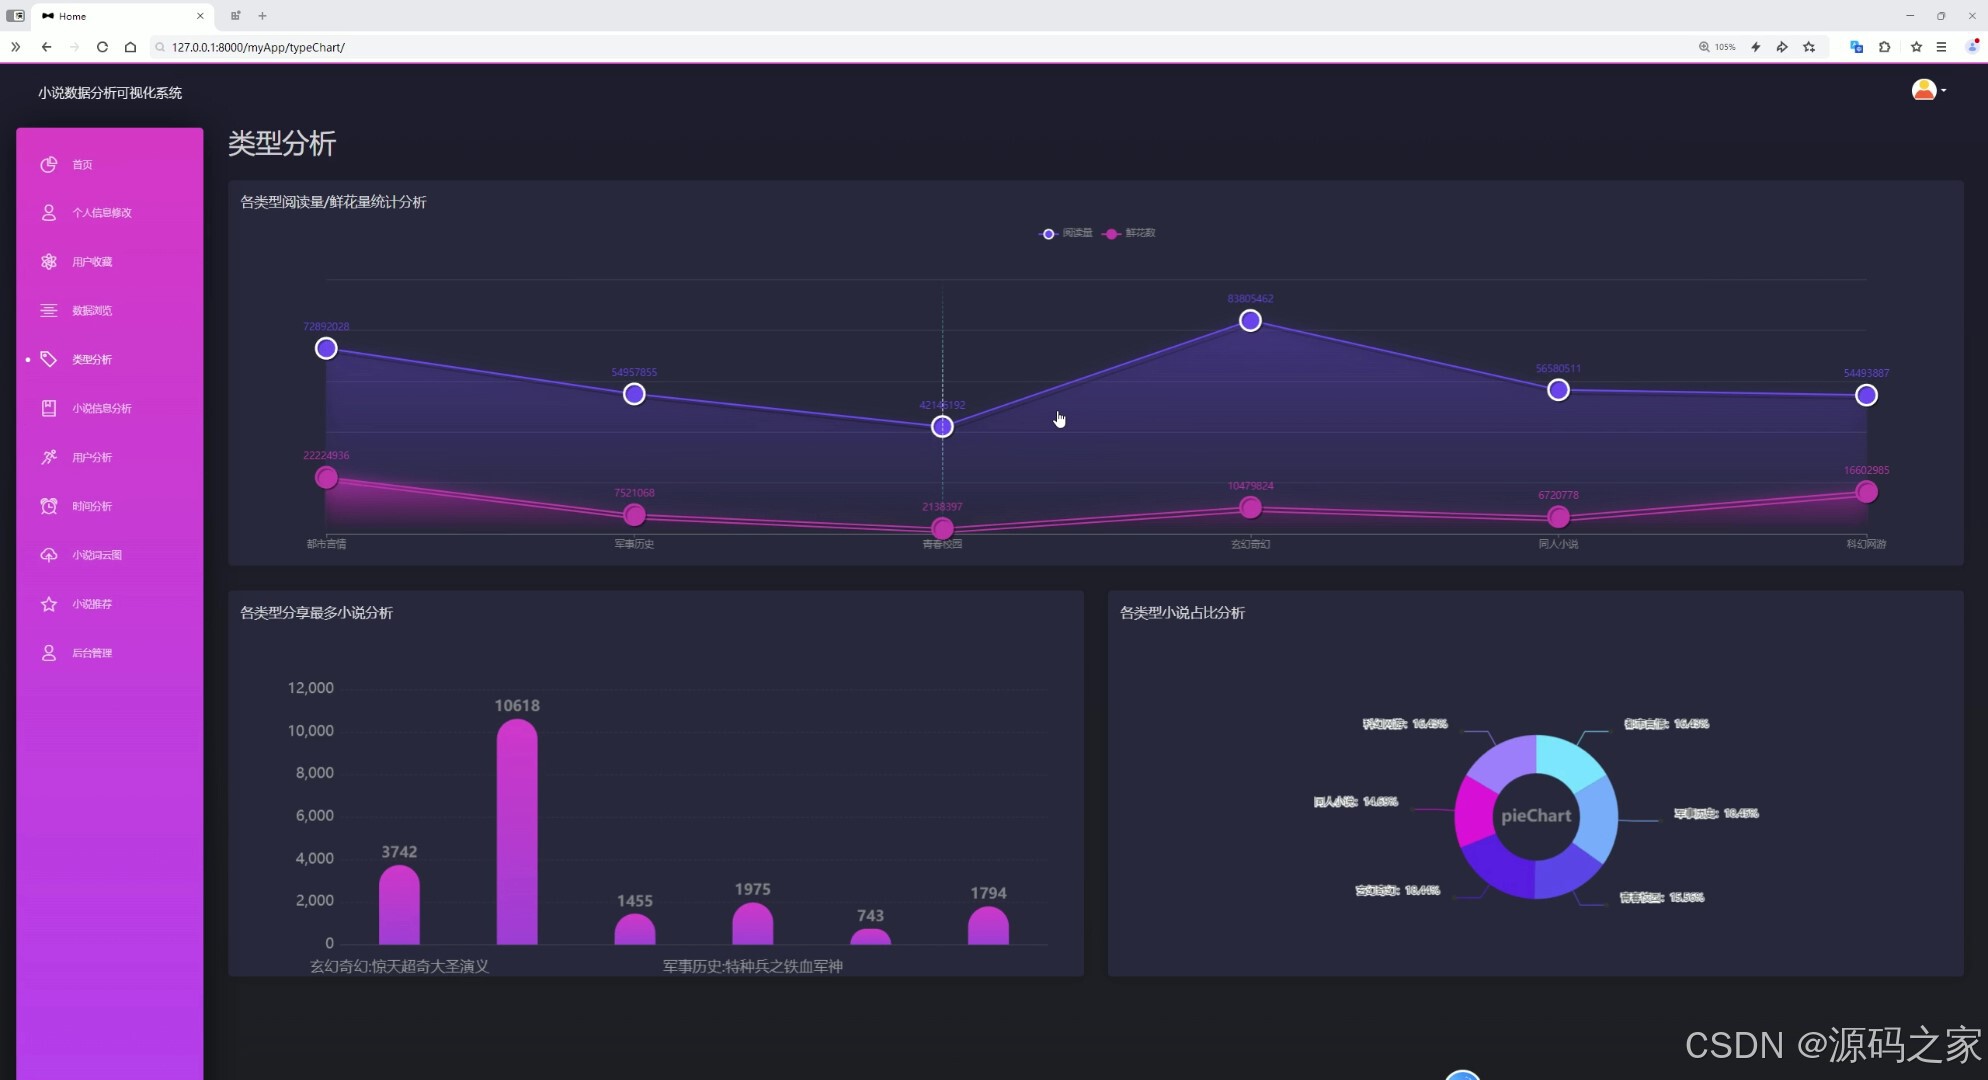Open 小说词云图 cloud upload icon
Viewport: 1988px width, 1080px height.
point(48,555)
